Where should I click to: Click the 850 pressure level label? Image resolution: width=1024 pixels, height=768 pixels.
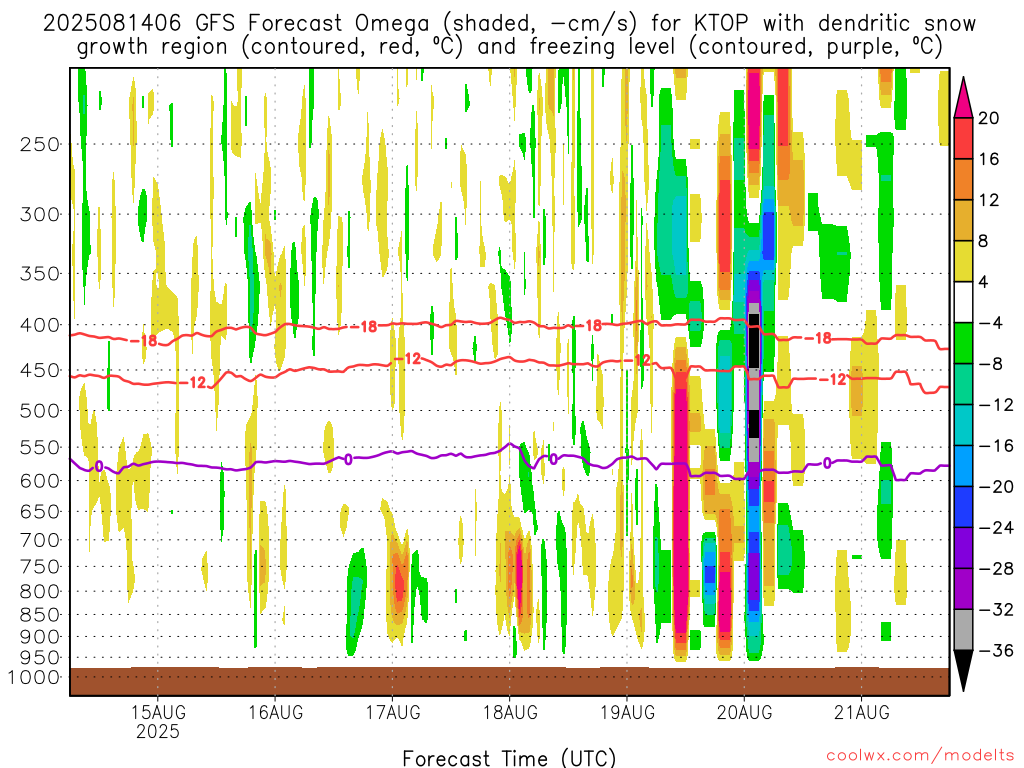point(40,615)
